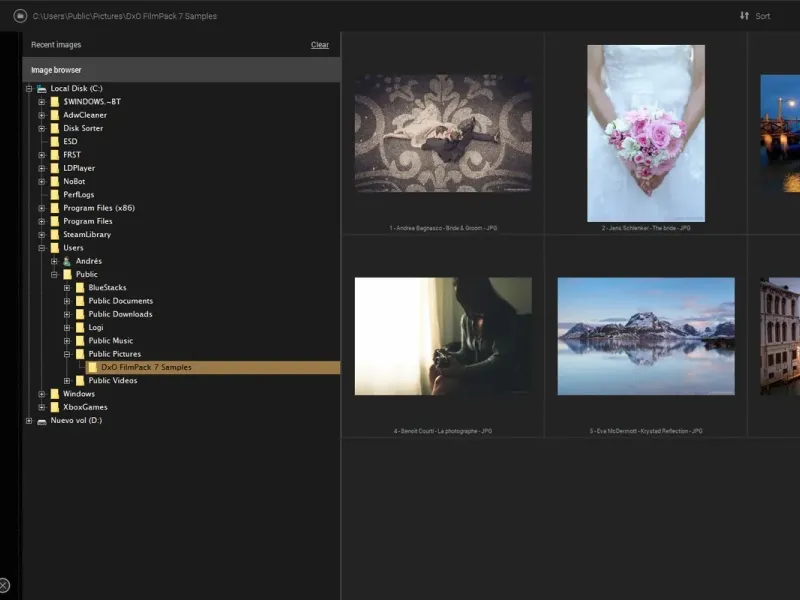The width and height of the screenshot is (800, 600).
Task: Select the DxO FilmPack 7 Samples folder
Action: tap(146, 367)
